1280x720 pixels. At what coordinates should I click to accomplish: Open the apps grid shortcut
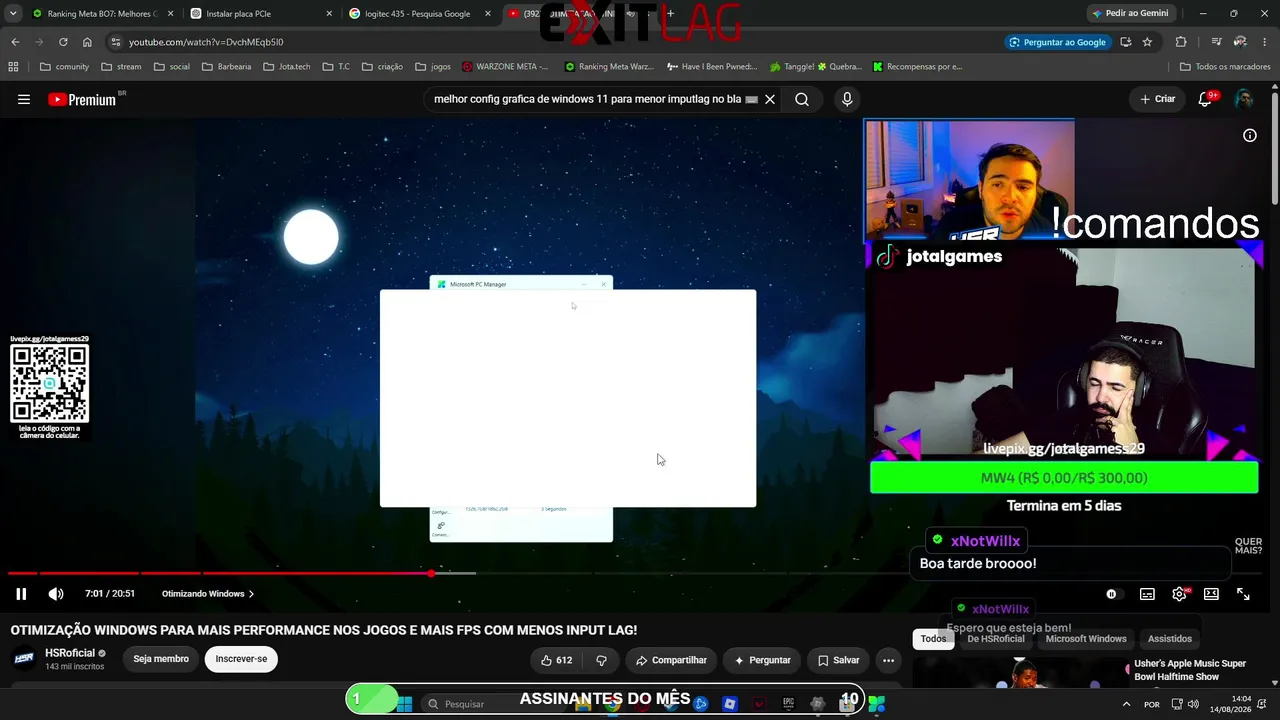pyautogui.click(x=13, y=67)
